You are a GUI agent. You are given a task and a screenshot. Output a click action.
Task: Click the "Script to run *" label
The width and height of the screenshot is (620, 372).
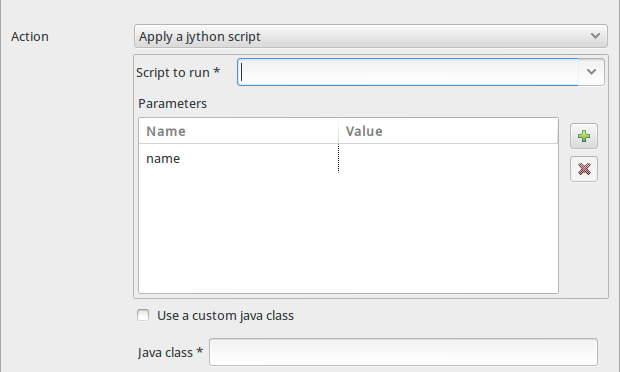(178, 72)
